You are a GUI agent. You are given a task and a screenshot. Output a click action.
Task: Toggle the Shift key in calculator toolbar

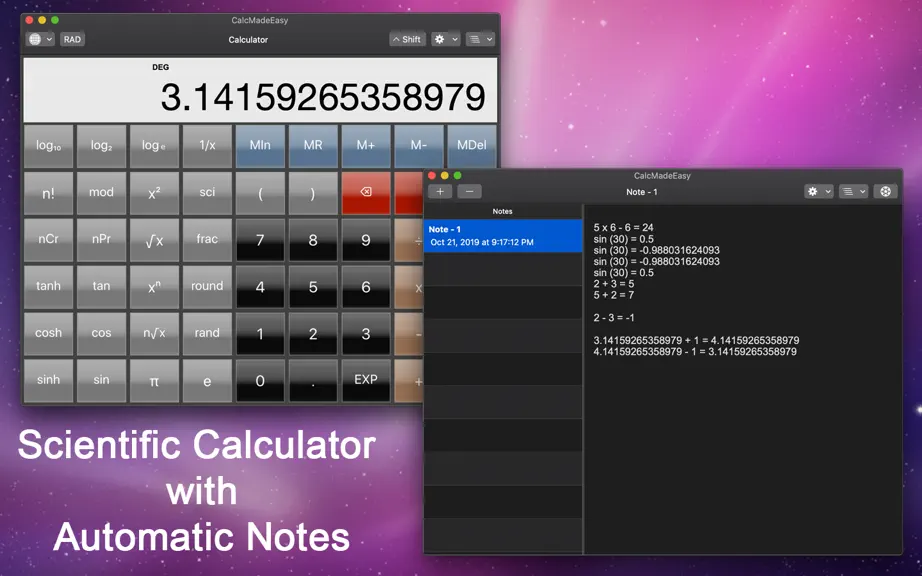pyautogui.click(x=407, y=39)
